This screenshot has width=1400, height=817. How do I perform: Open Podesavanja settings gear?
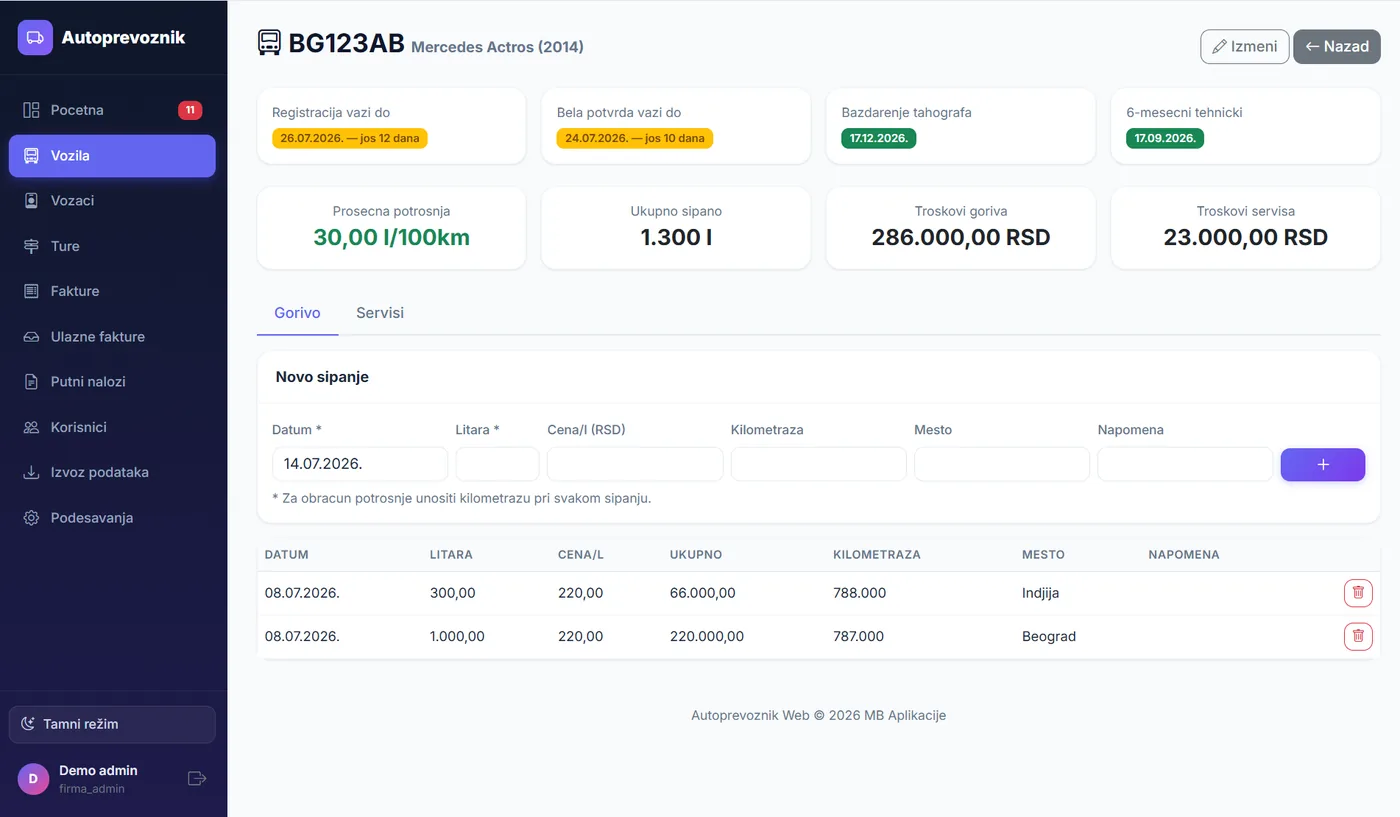pos(31,518)
